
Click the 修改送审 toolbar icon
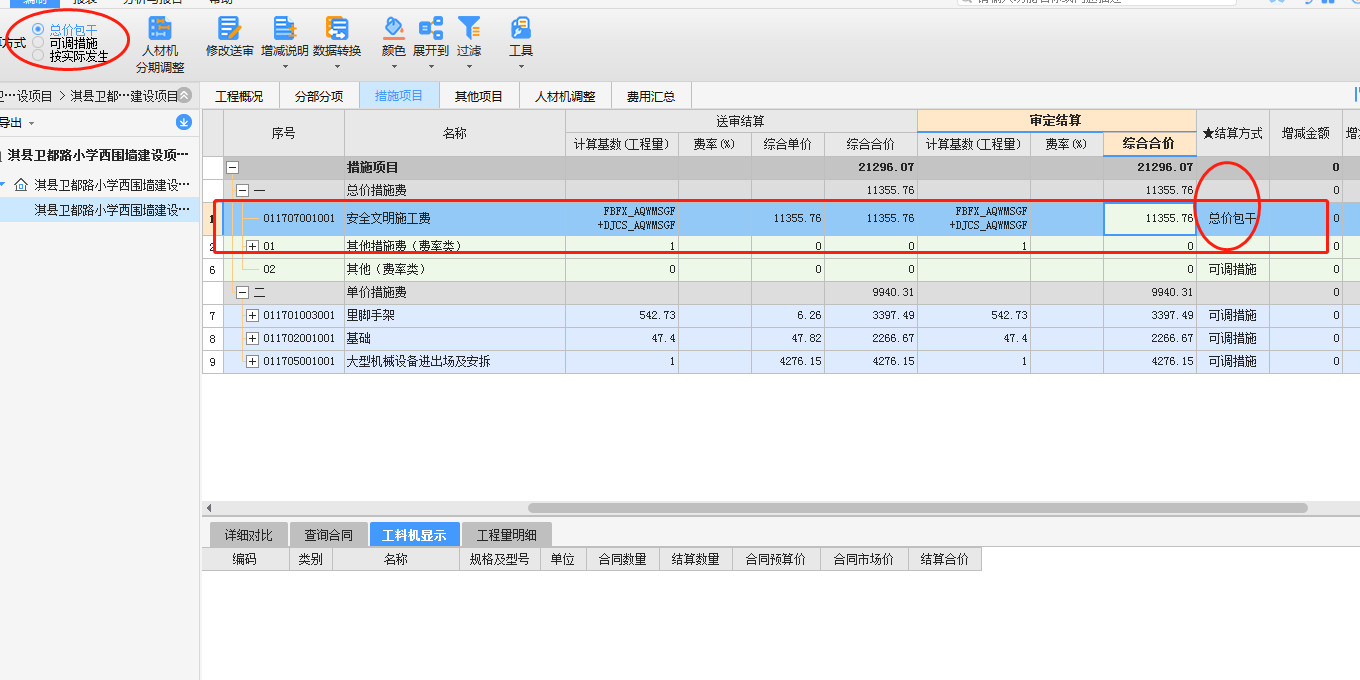229,29
